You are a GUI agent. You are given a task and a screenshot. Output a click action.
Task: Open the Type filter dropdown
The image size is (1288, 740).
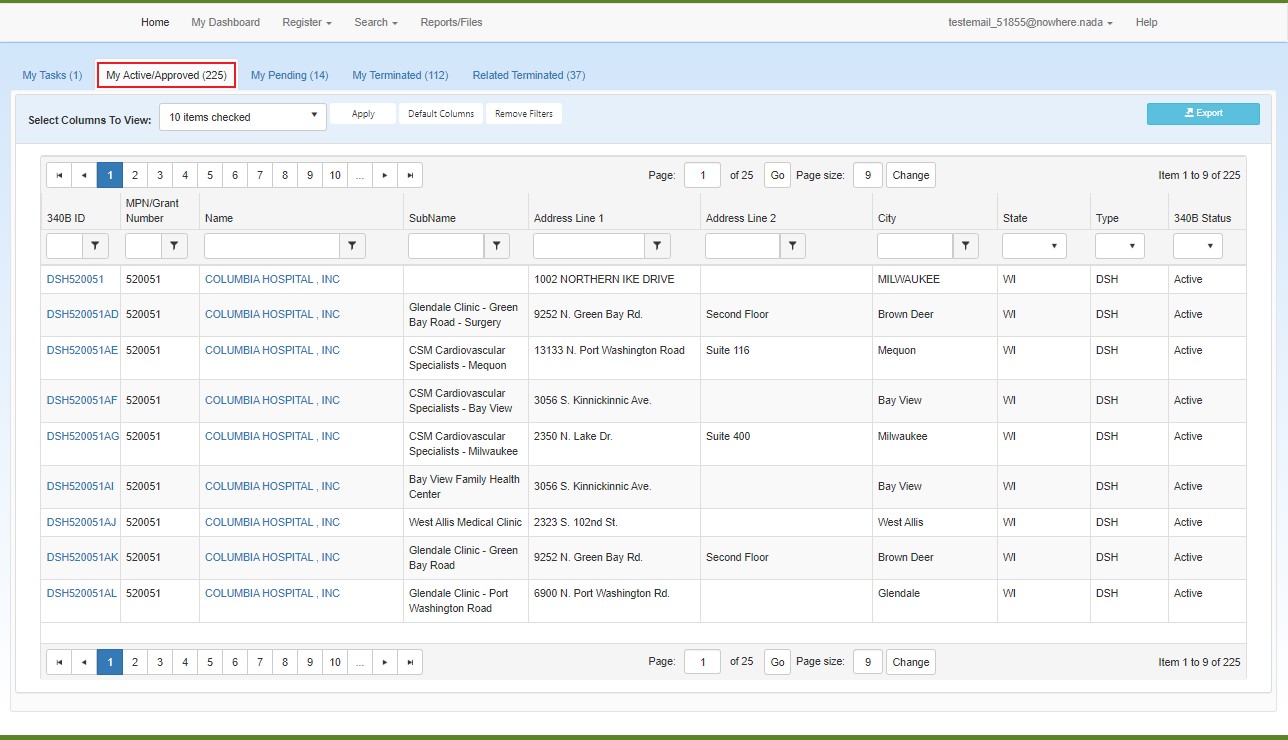click(x=1120, y=246)
